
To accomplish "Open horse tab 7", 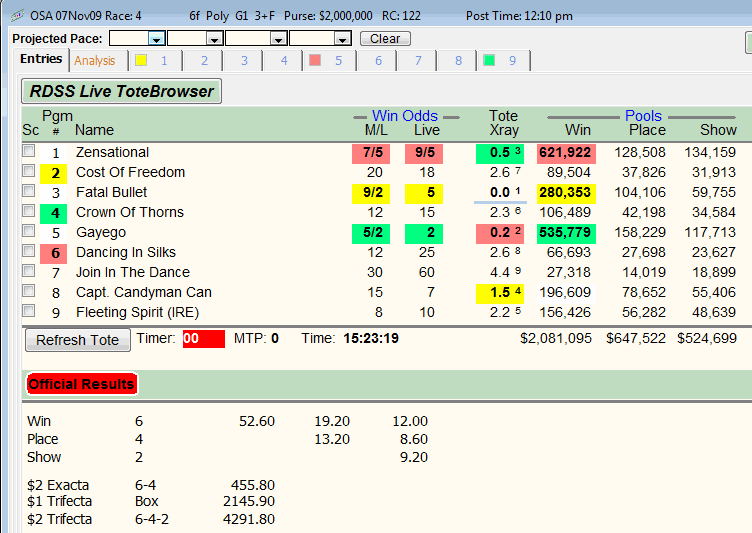I will tap(418, 60).
